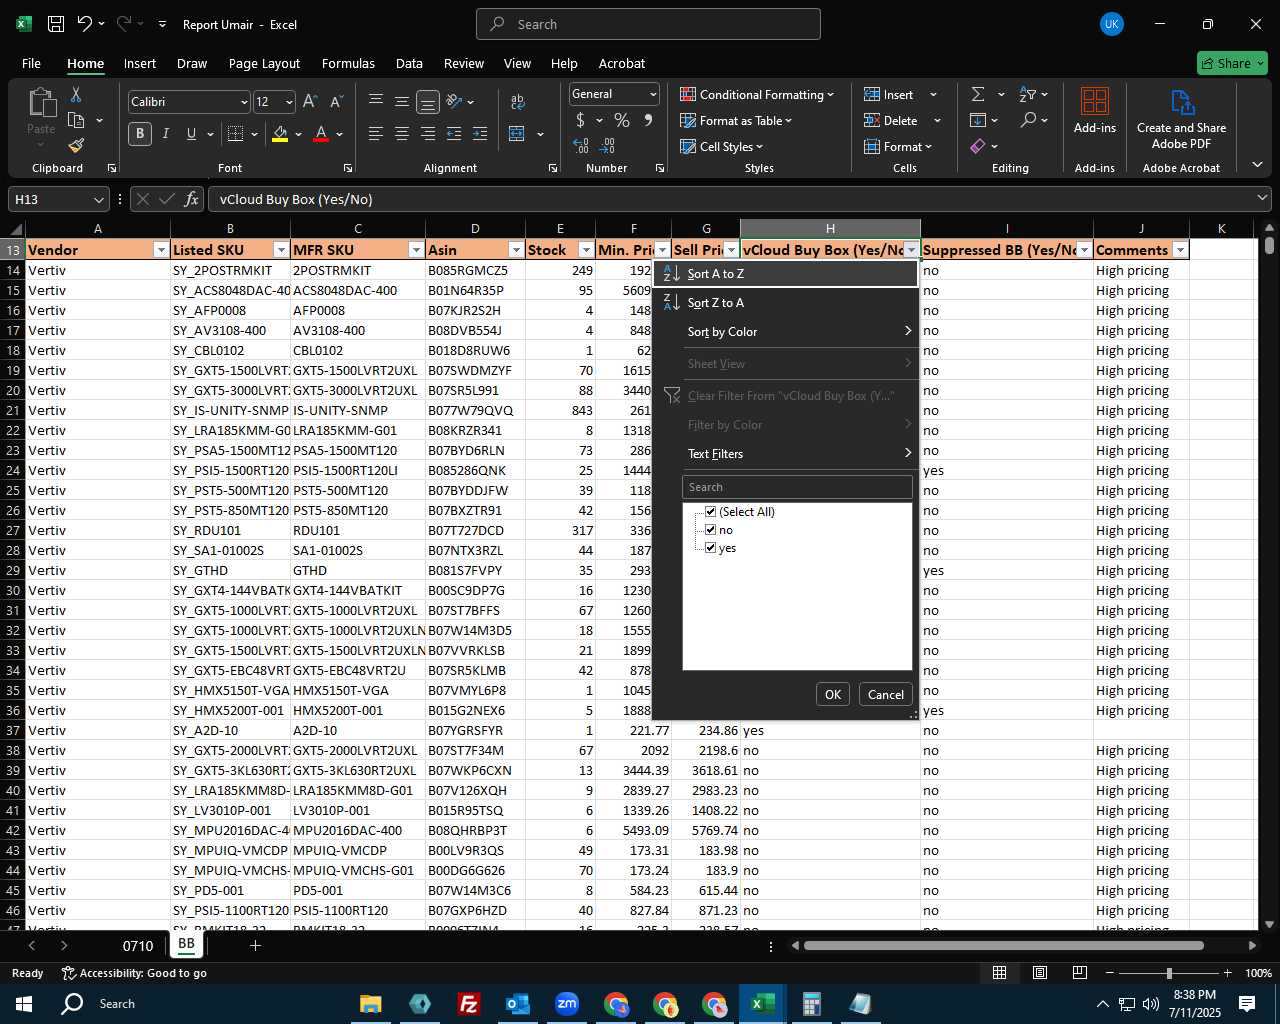Switch to Page Layout view icon

click(x=1040, y=973)
